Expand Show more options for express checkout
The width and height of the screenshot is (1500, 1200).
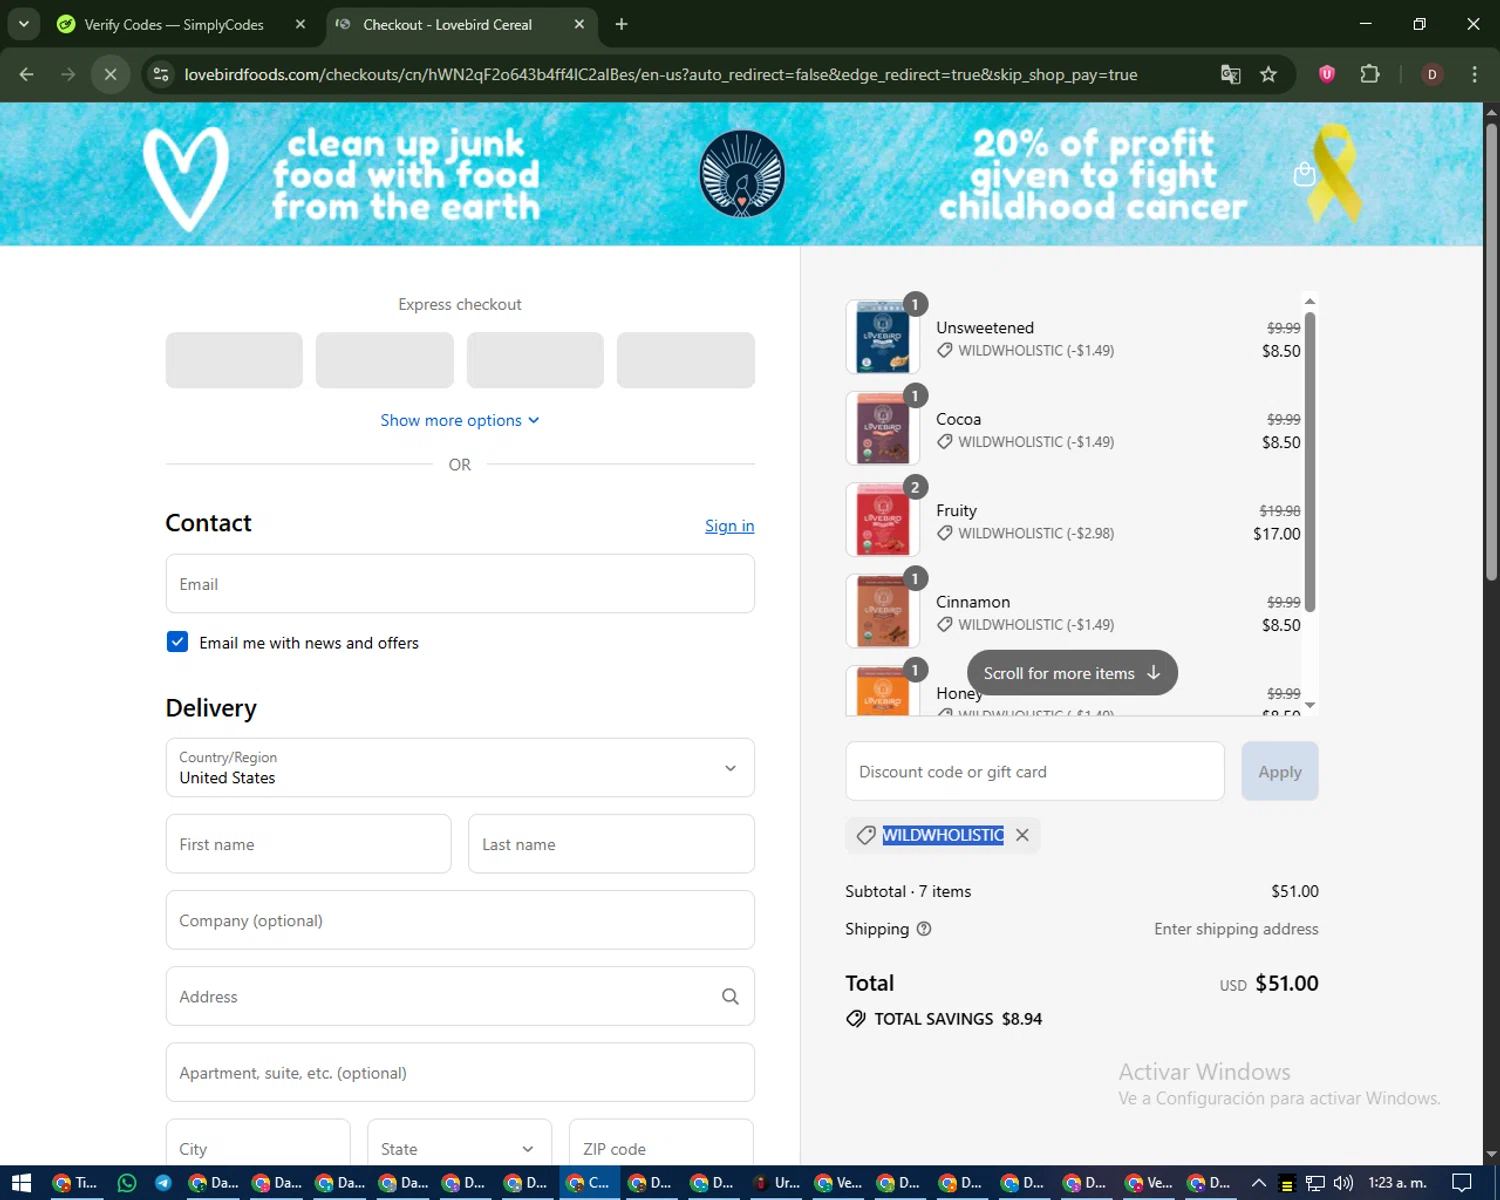click(460, 420)
